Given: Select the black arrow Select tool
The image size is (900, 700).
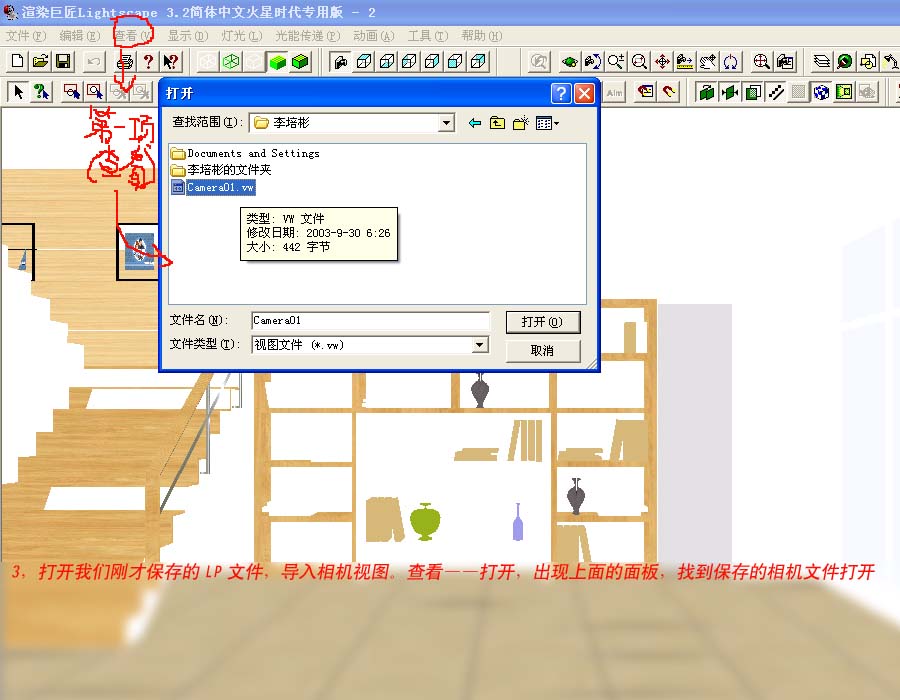Looking at the screenshot, I should 18,92.
